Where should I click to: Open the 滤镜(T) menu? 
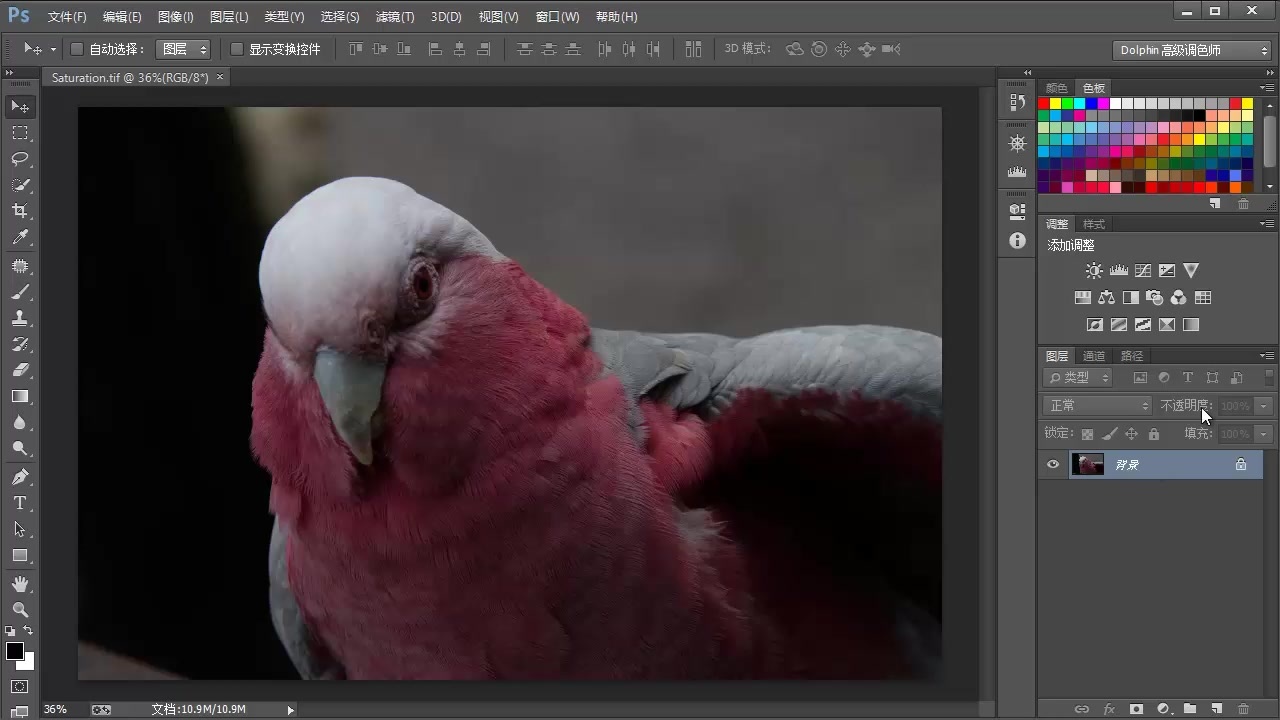(395, 17)
